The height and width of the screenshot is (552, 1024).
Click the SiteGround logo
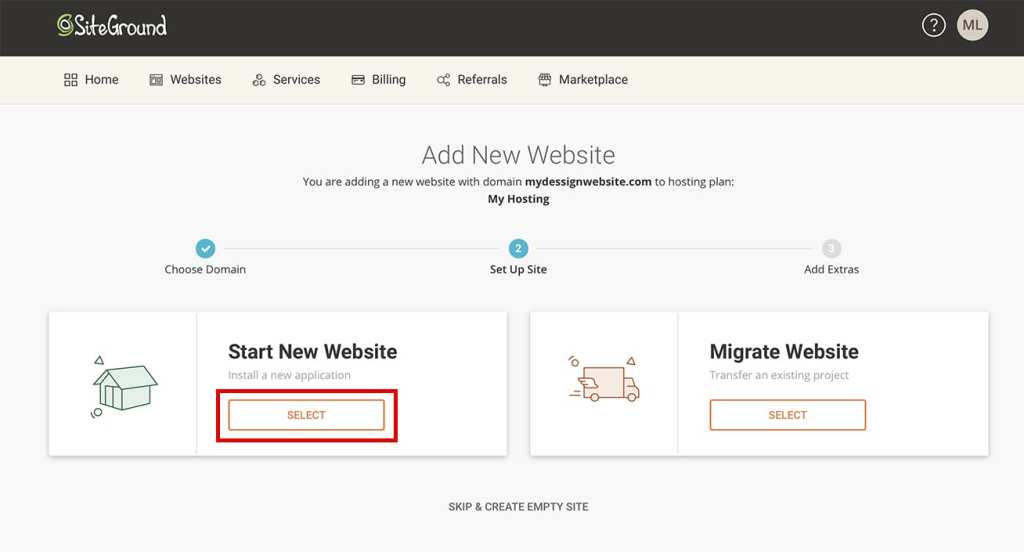(x=112, y=25)
